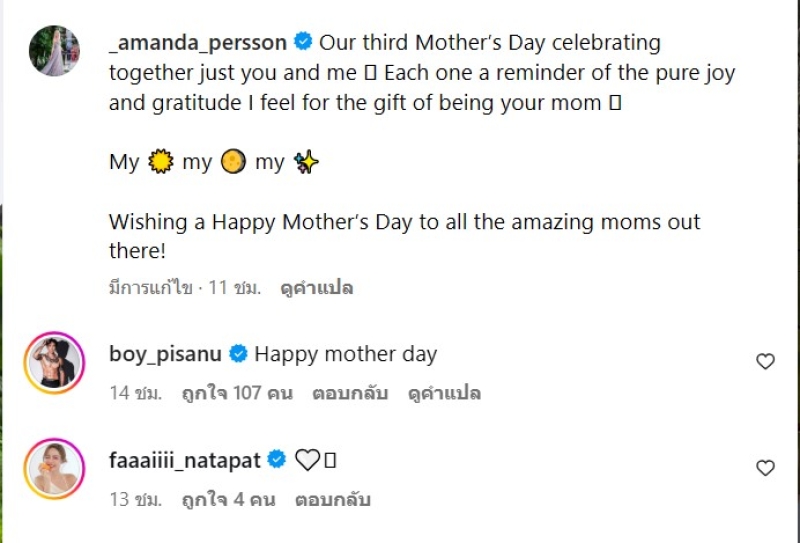The height and width of the screenshot is (543, 800).
Task: Visit faaaiiii_natapat username link
Action: click(185, 460)
